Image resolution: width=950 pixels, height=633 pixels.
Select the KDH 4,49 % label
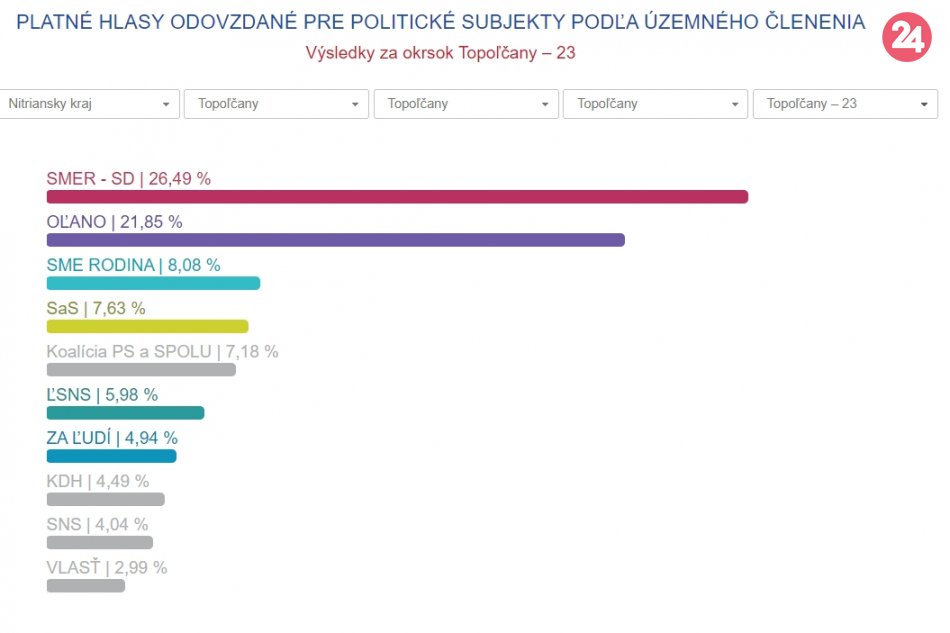pos(97,481)
